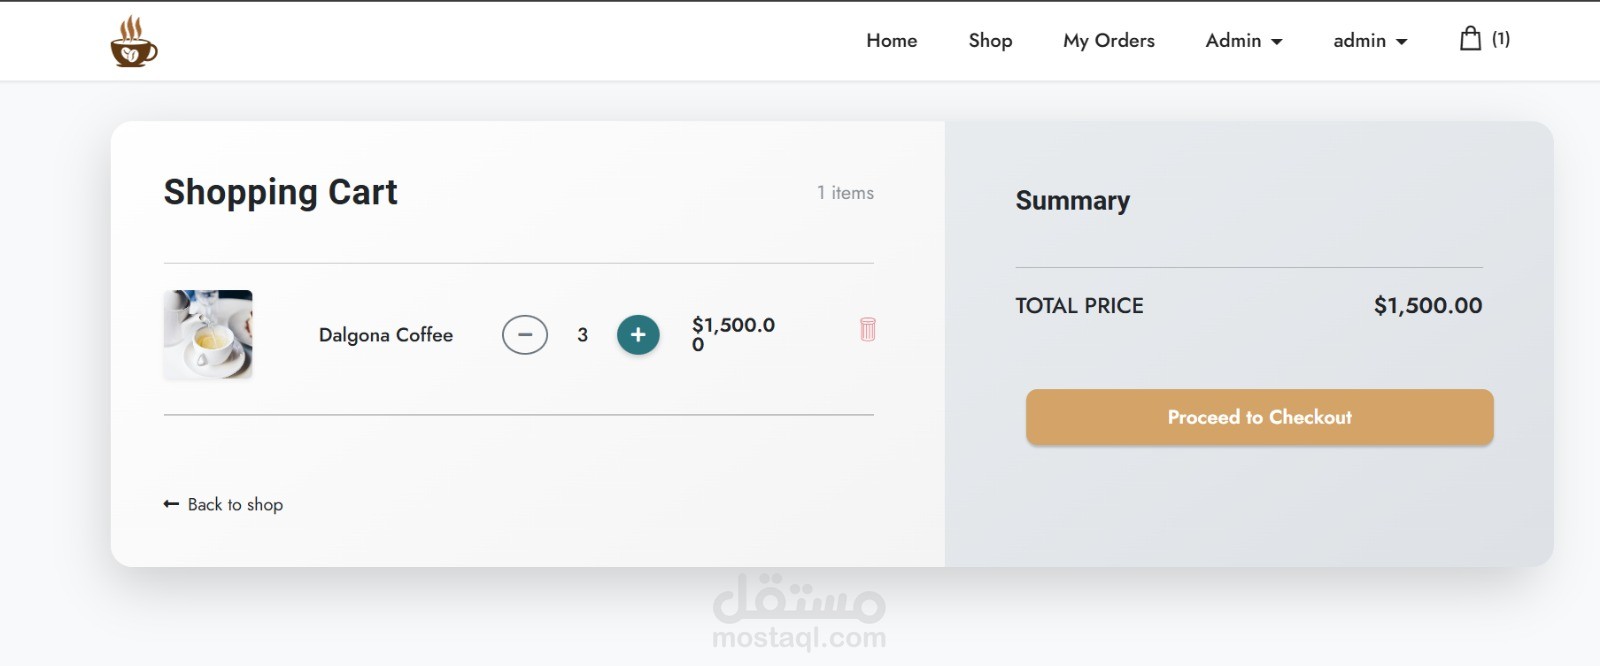Delete Dalgona Coffee with the trash icon
The image size is (1600, 666).
click(867, 329)
